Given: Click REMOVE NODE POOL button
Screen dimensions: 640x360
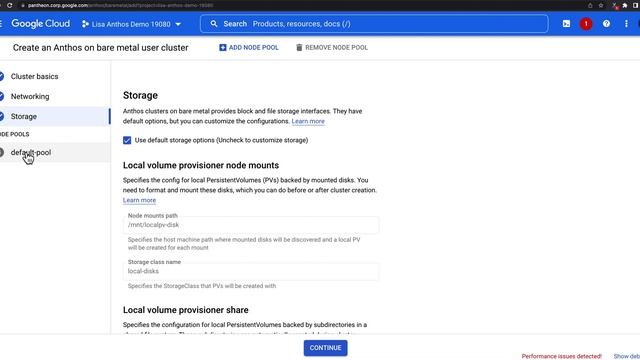Looking at the screenshot, I should click(332, 48).
